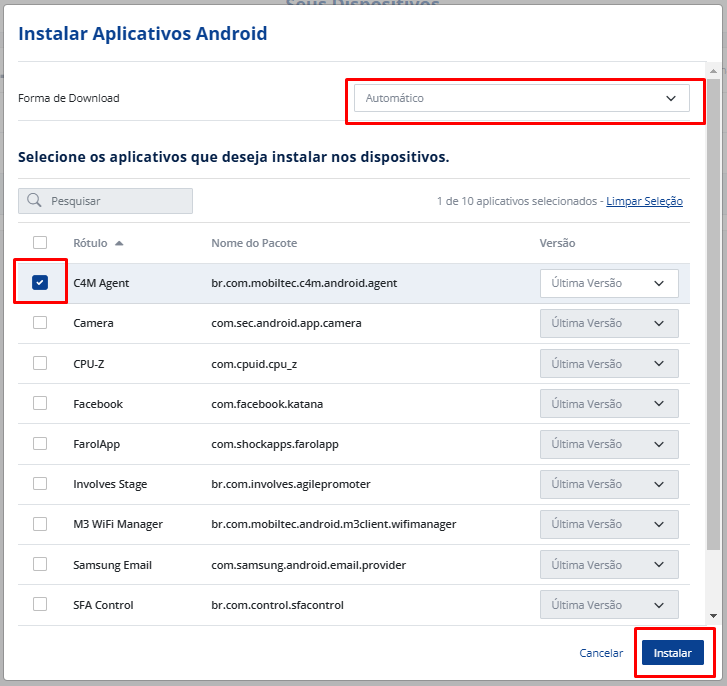Click the Limpar Seleção link

click(644, 201)
